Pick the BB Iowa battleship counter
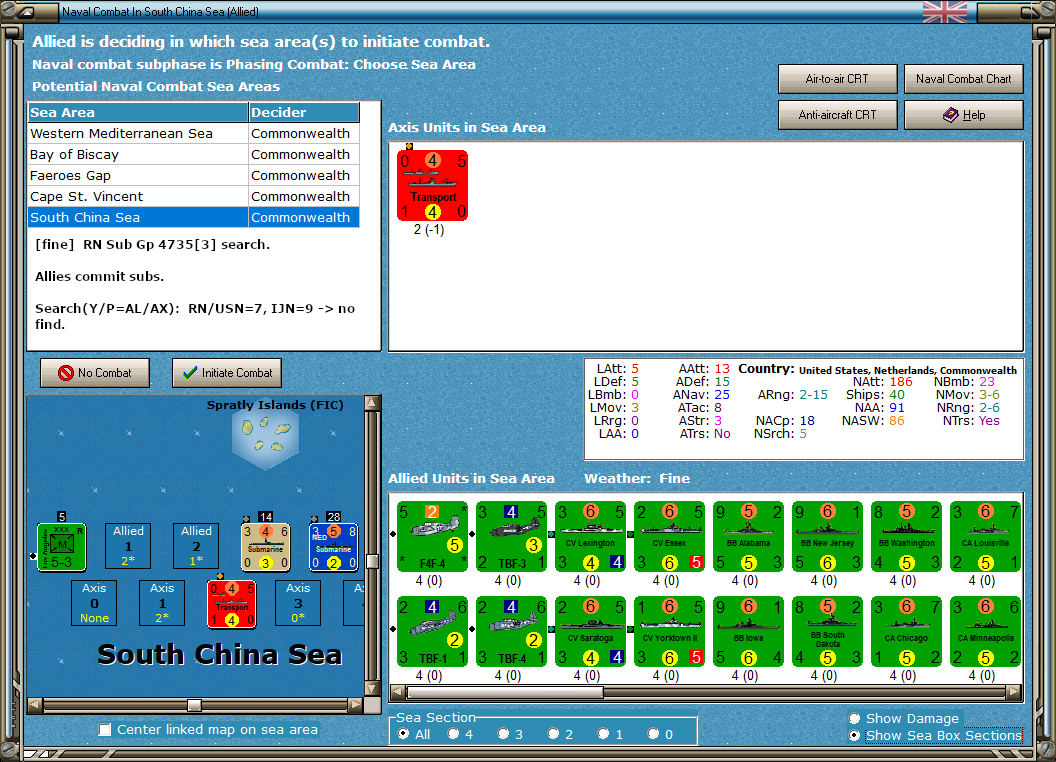 (x=748, y=631)
